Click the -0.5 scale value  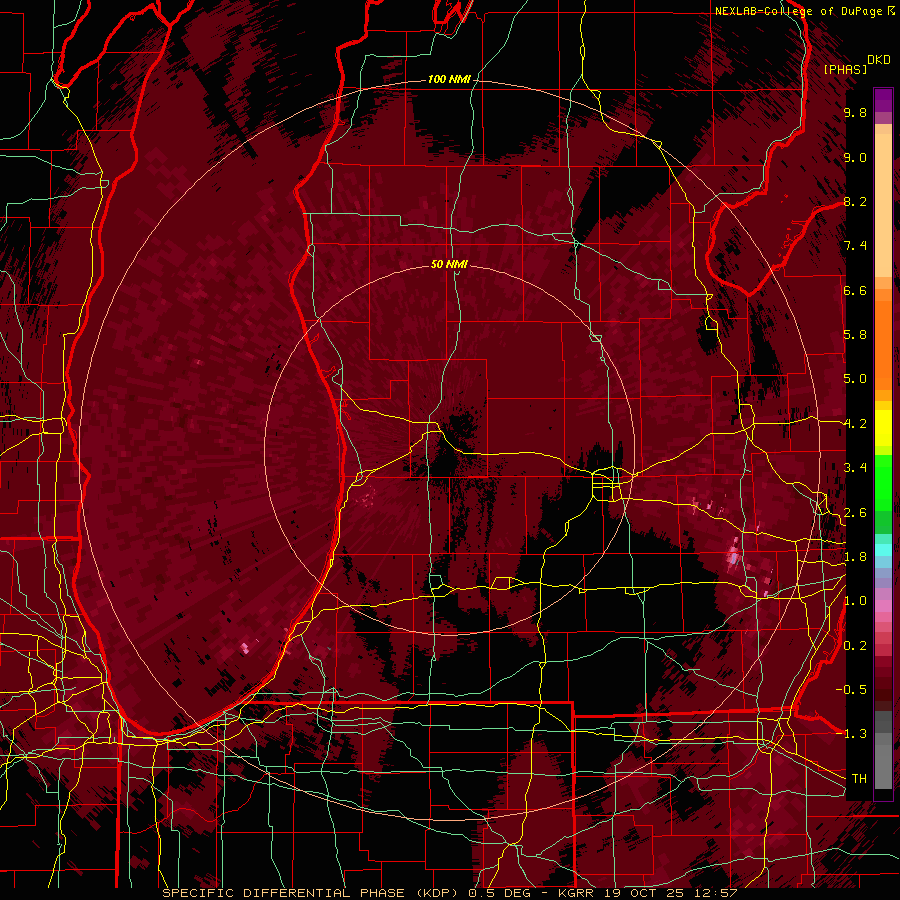coord(851,689)
